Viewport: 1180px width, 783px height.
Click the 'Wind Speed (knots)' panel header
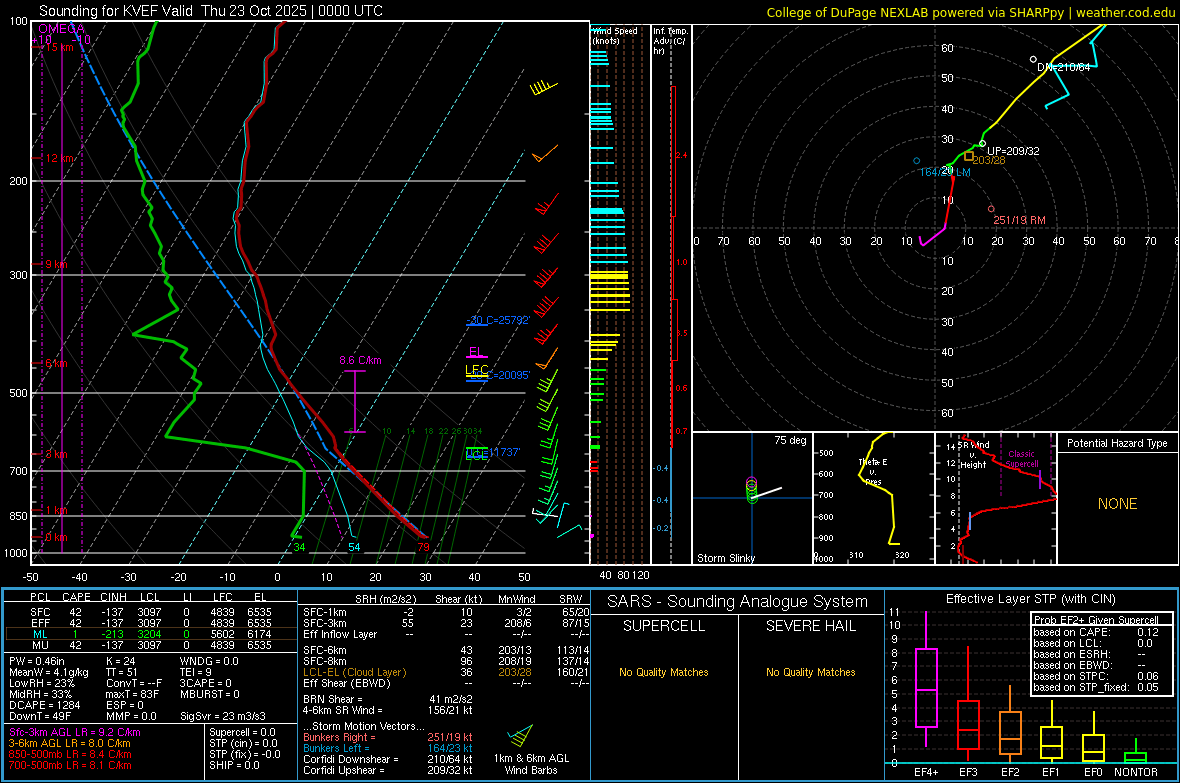coord(614,35)
